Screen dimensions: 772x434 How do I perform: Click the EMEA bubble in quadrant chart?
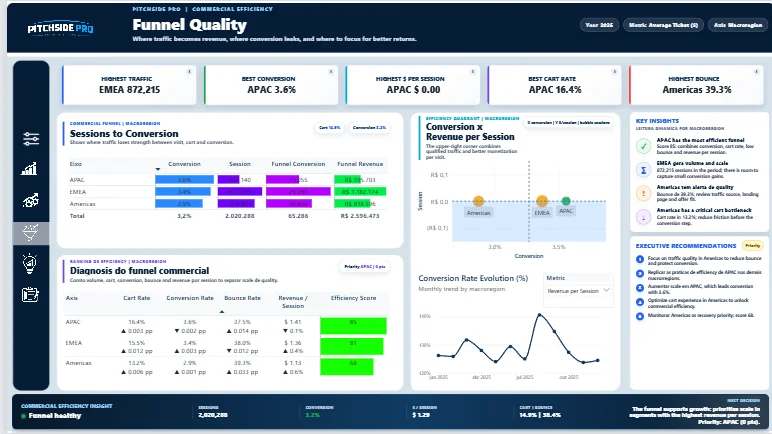point(542,200)
